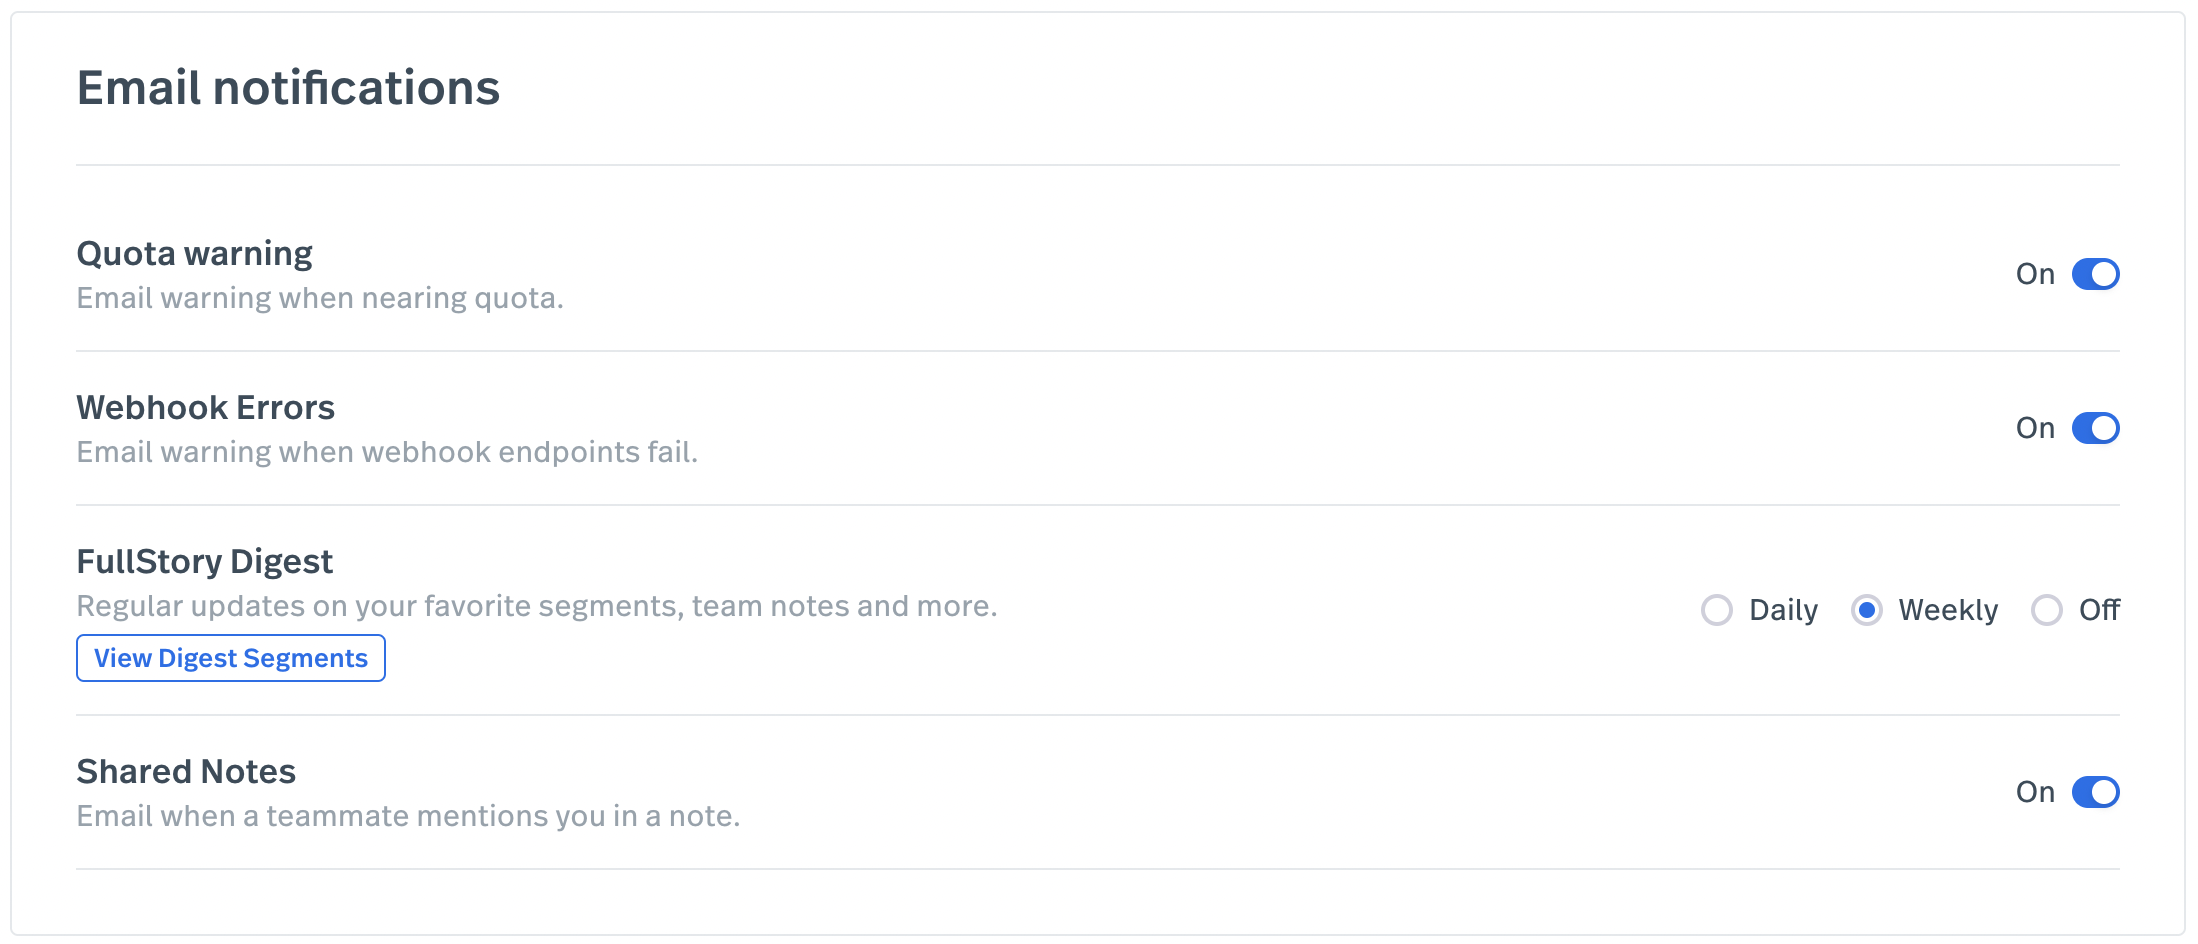
Task: Click the On label beside Shared Notes
Action: (2035, 791)
